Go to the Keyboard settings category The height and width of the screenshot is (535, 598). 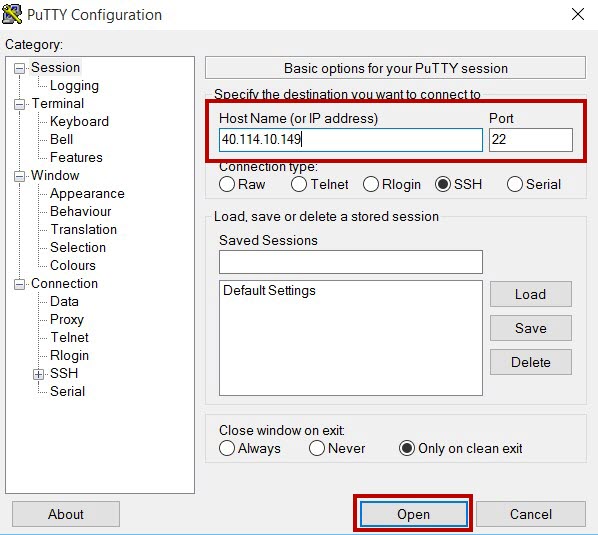tap(79, 121)
